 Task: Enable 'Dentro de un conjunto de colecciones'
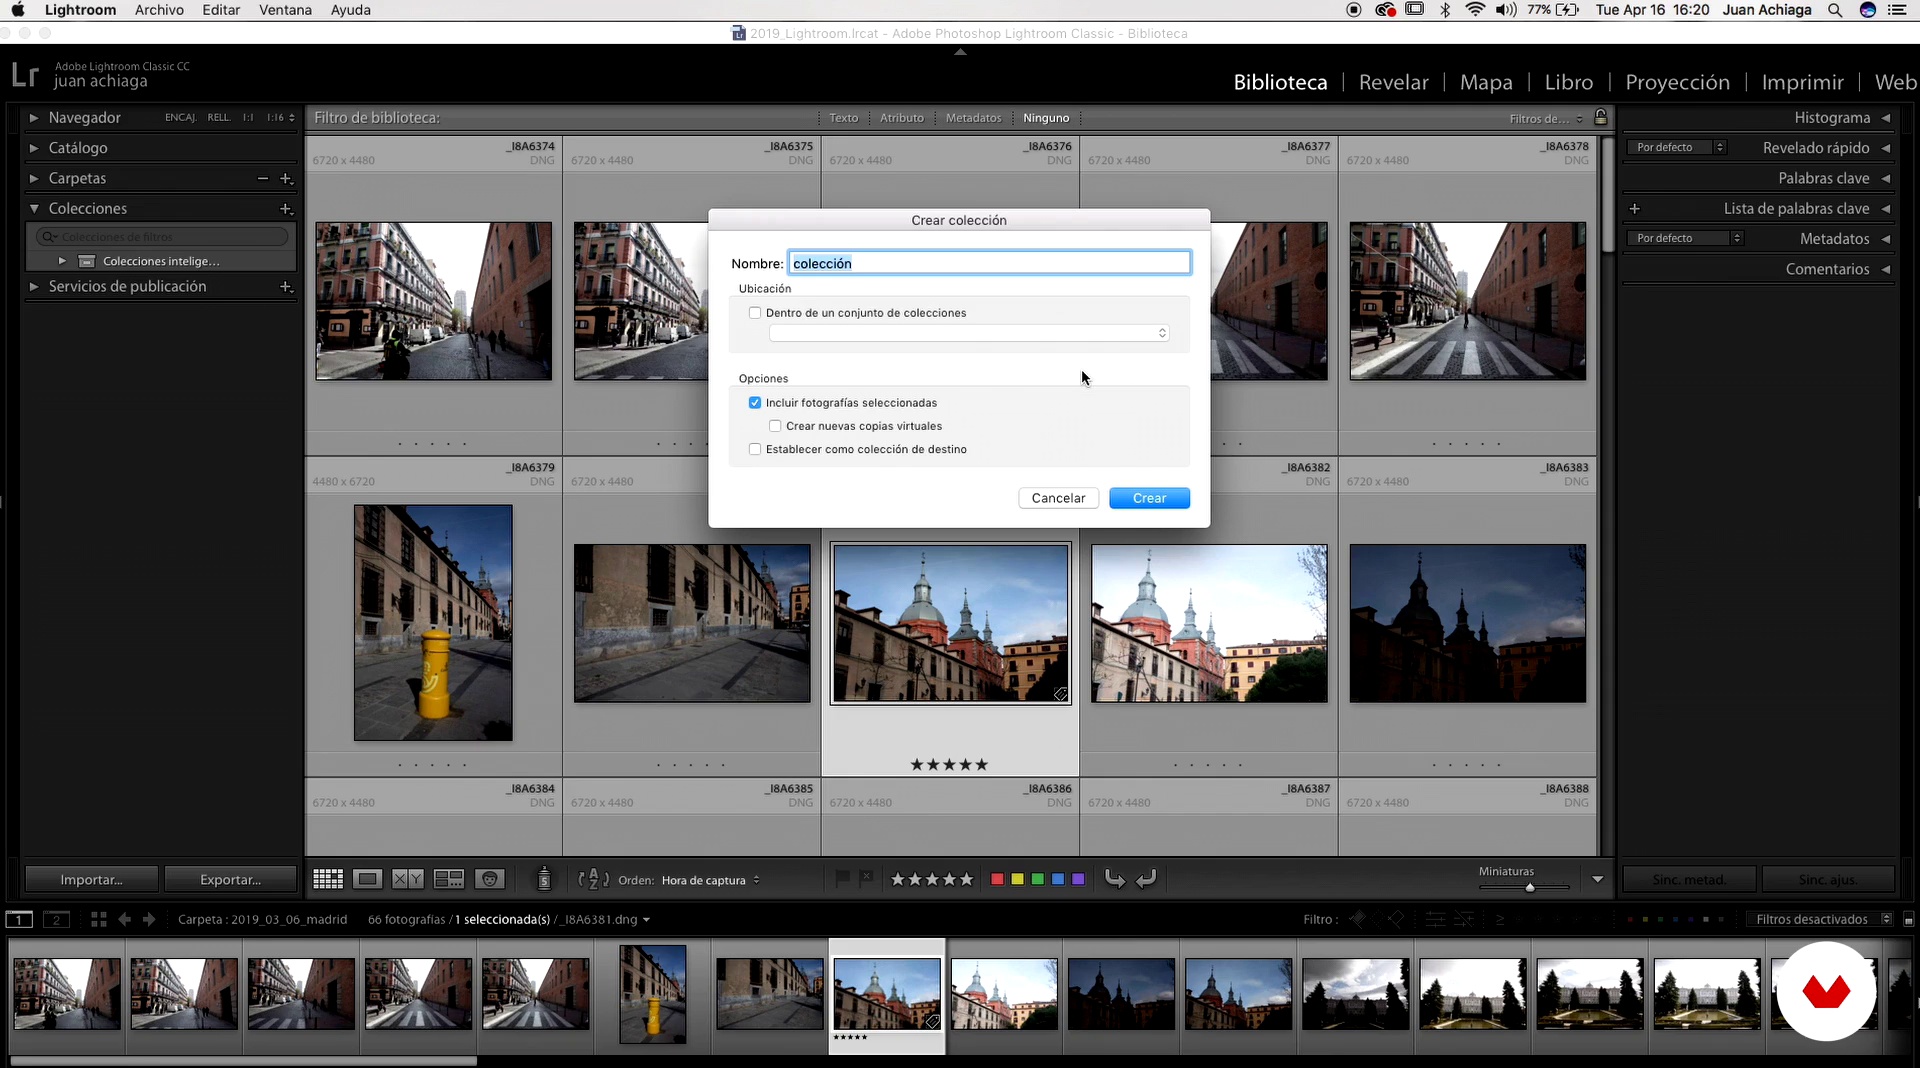coord(755,313)
